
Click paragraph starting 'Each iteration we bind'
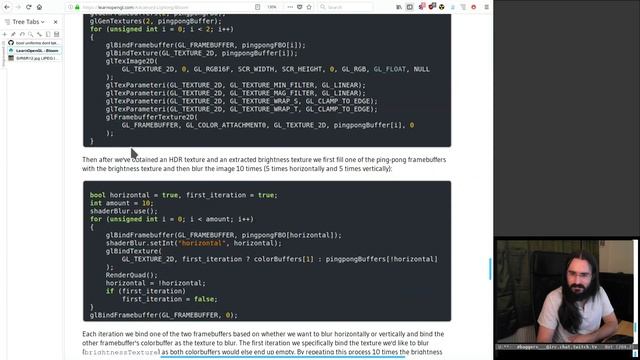(x=263, y=343)
